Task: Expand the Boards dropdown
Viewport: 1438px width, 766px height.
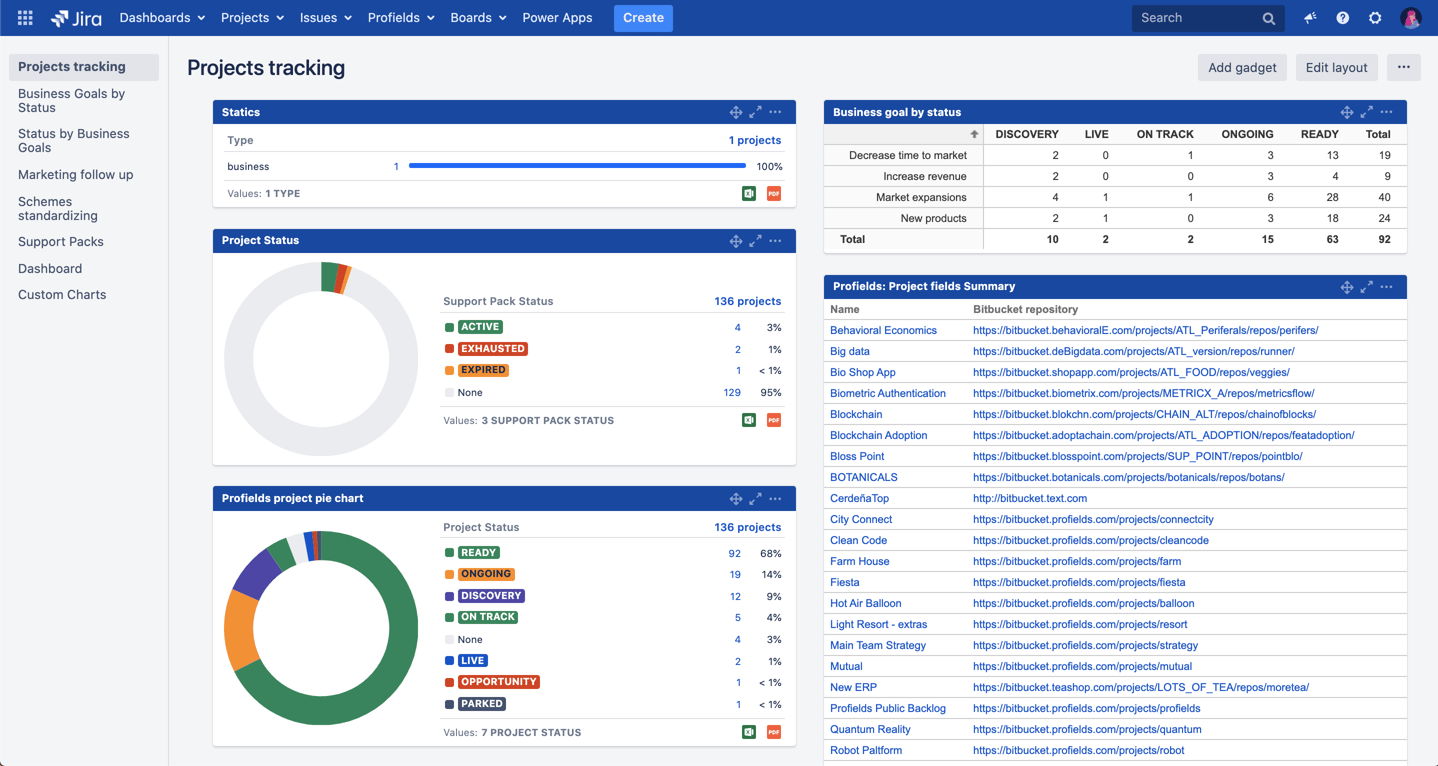Action: click(x=478, y=17)
